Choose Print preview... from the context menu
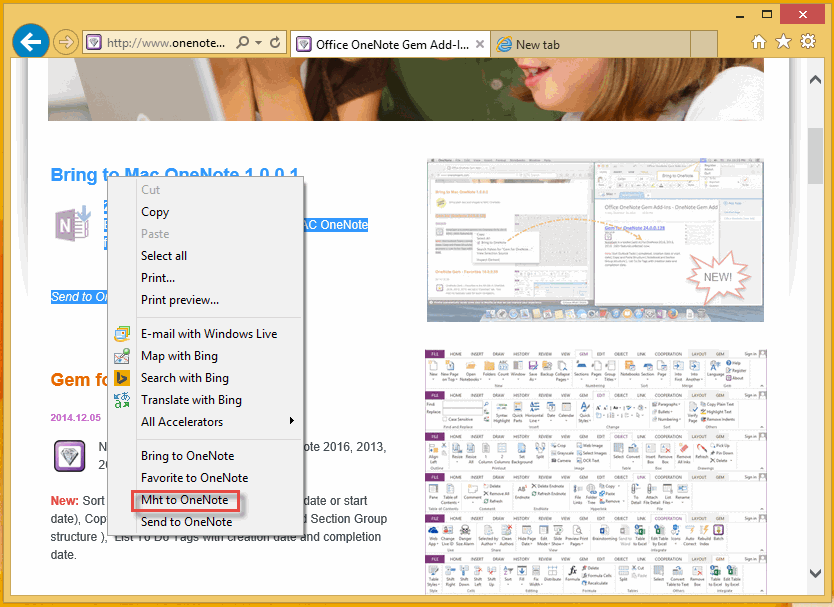The height and width of the screenshot is (607, 834). coord(205,300)
